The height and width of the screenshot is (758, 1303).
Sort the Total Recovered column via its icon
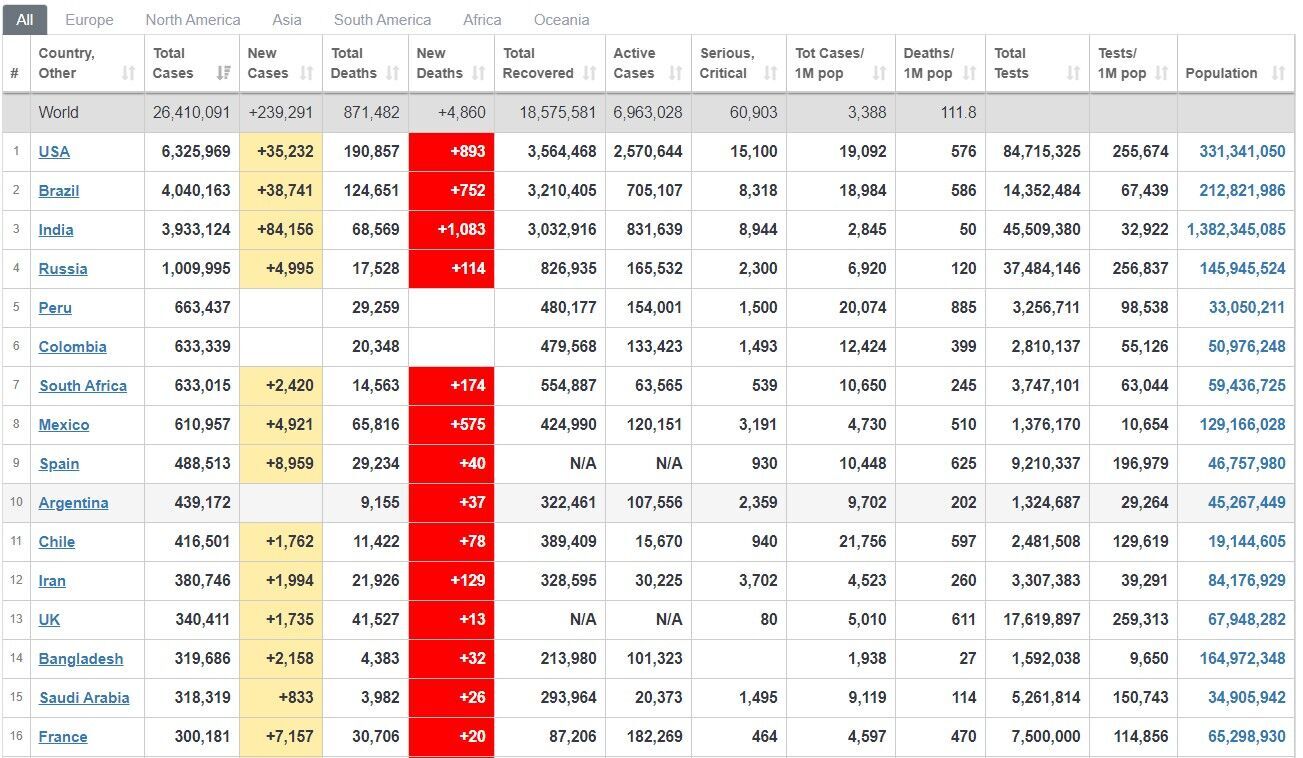(589, 73)
